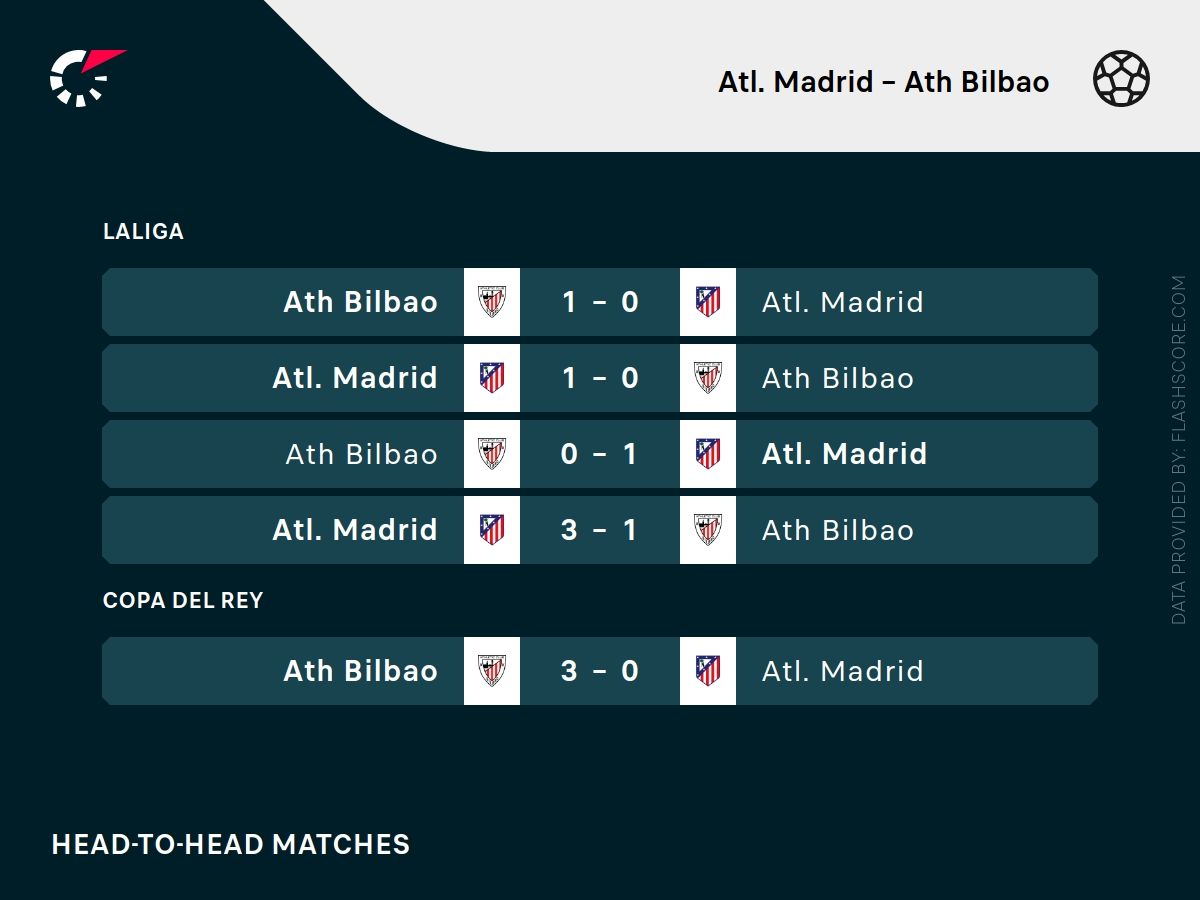Open the 3 – 1 match score

[600, 530]
